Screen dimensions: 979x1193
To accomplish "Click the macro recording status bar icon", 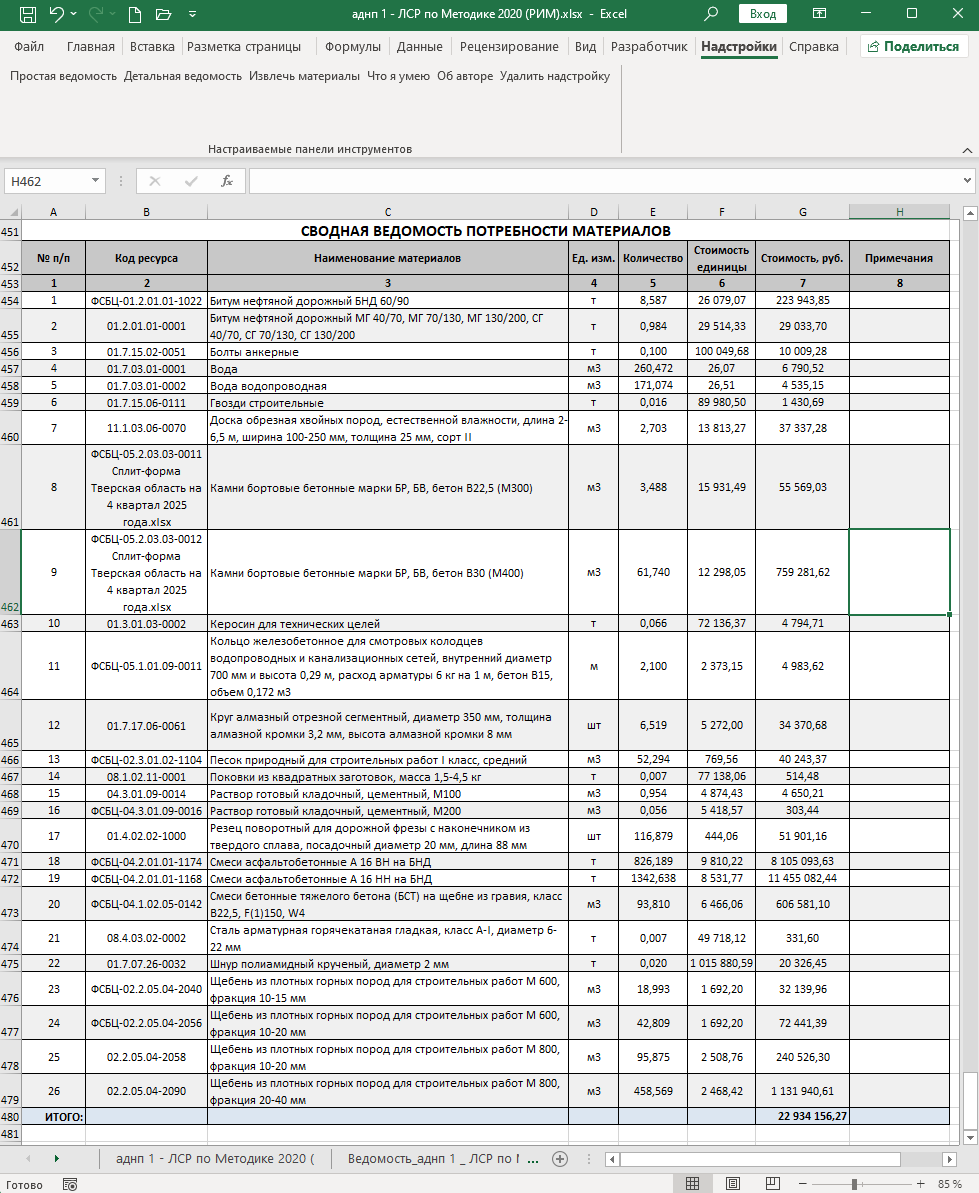I will coord(70,1184).
